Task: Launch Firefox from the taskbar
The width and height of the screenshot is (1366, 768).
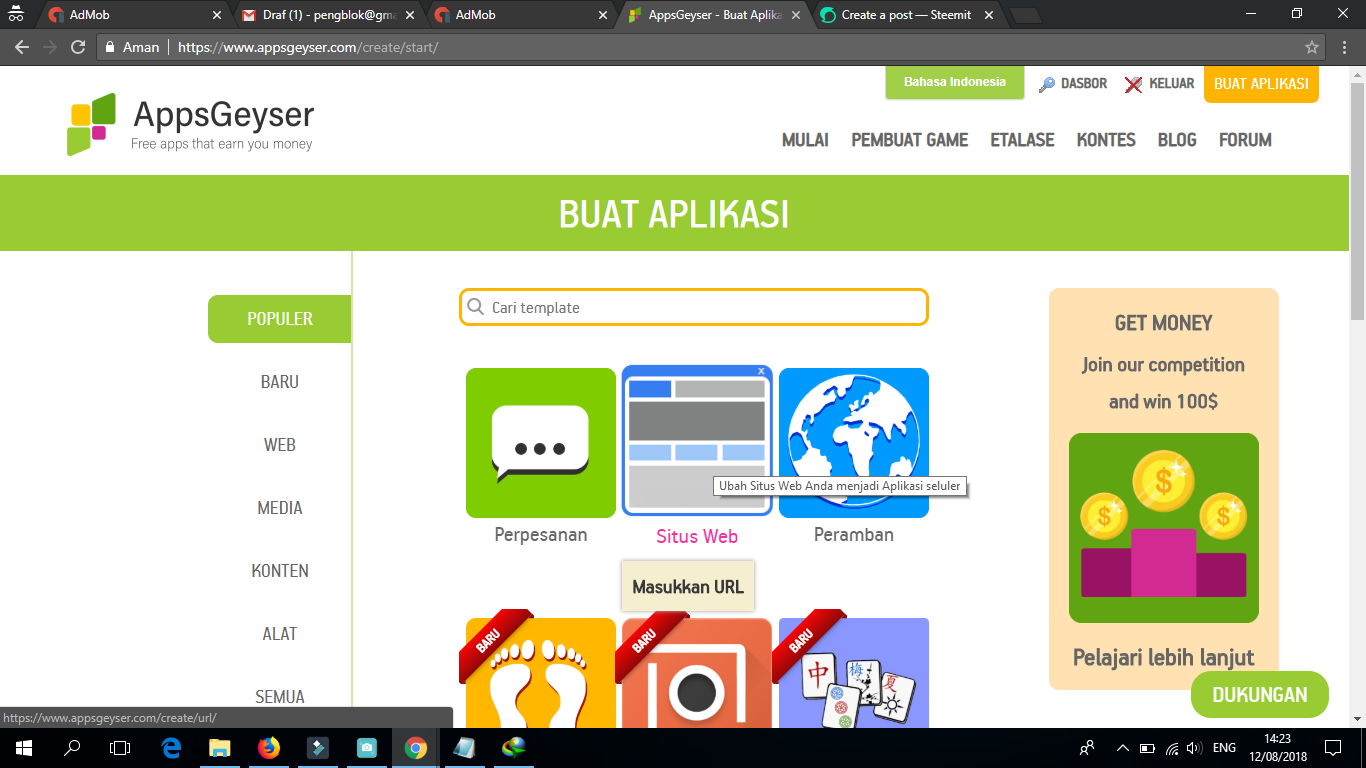Action: 269,747
